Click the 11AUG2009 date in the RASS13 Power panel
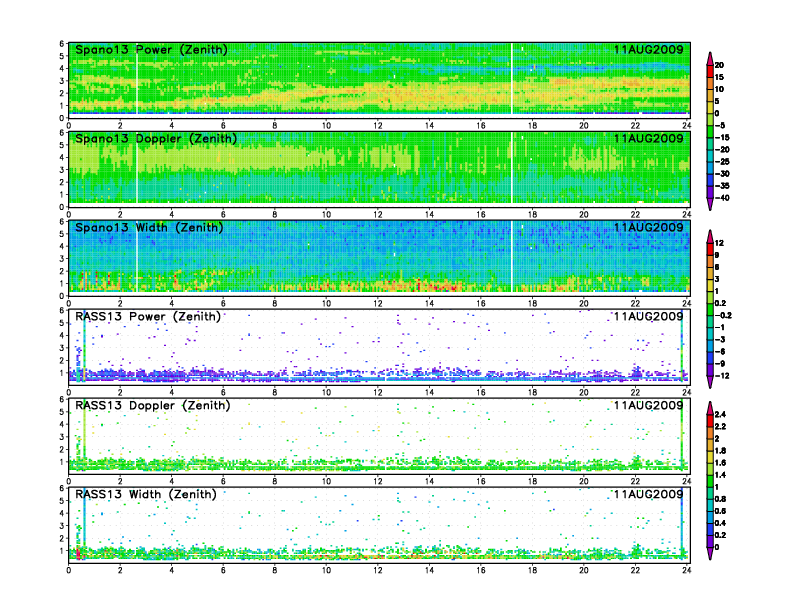Screen dimensions: 792x612 tap(649, 316)
